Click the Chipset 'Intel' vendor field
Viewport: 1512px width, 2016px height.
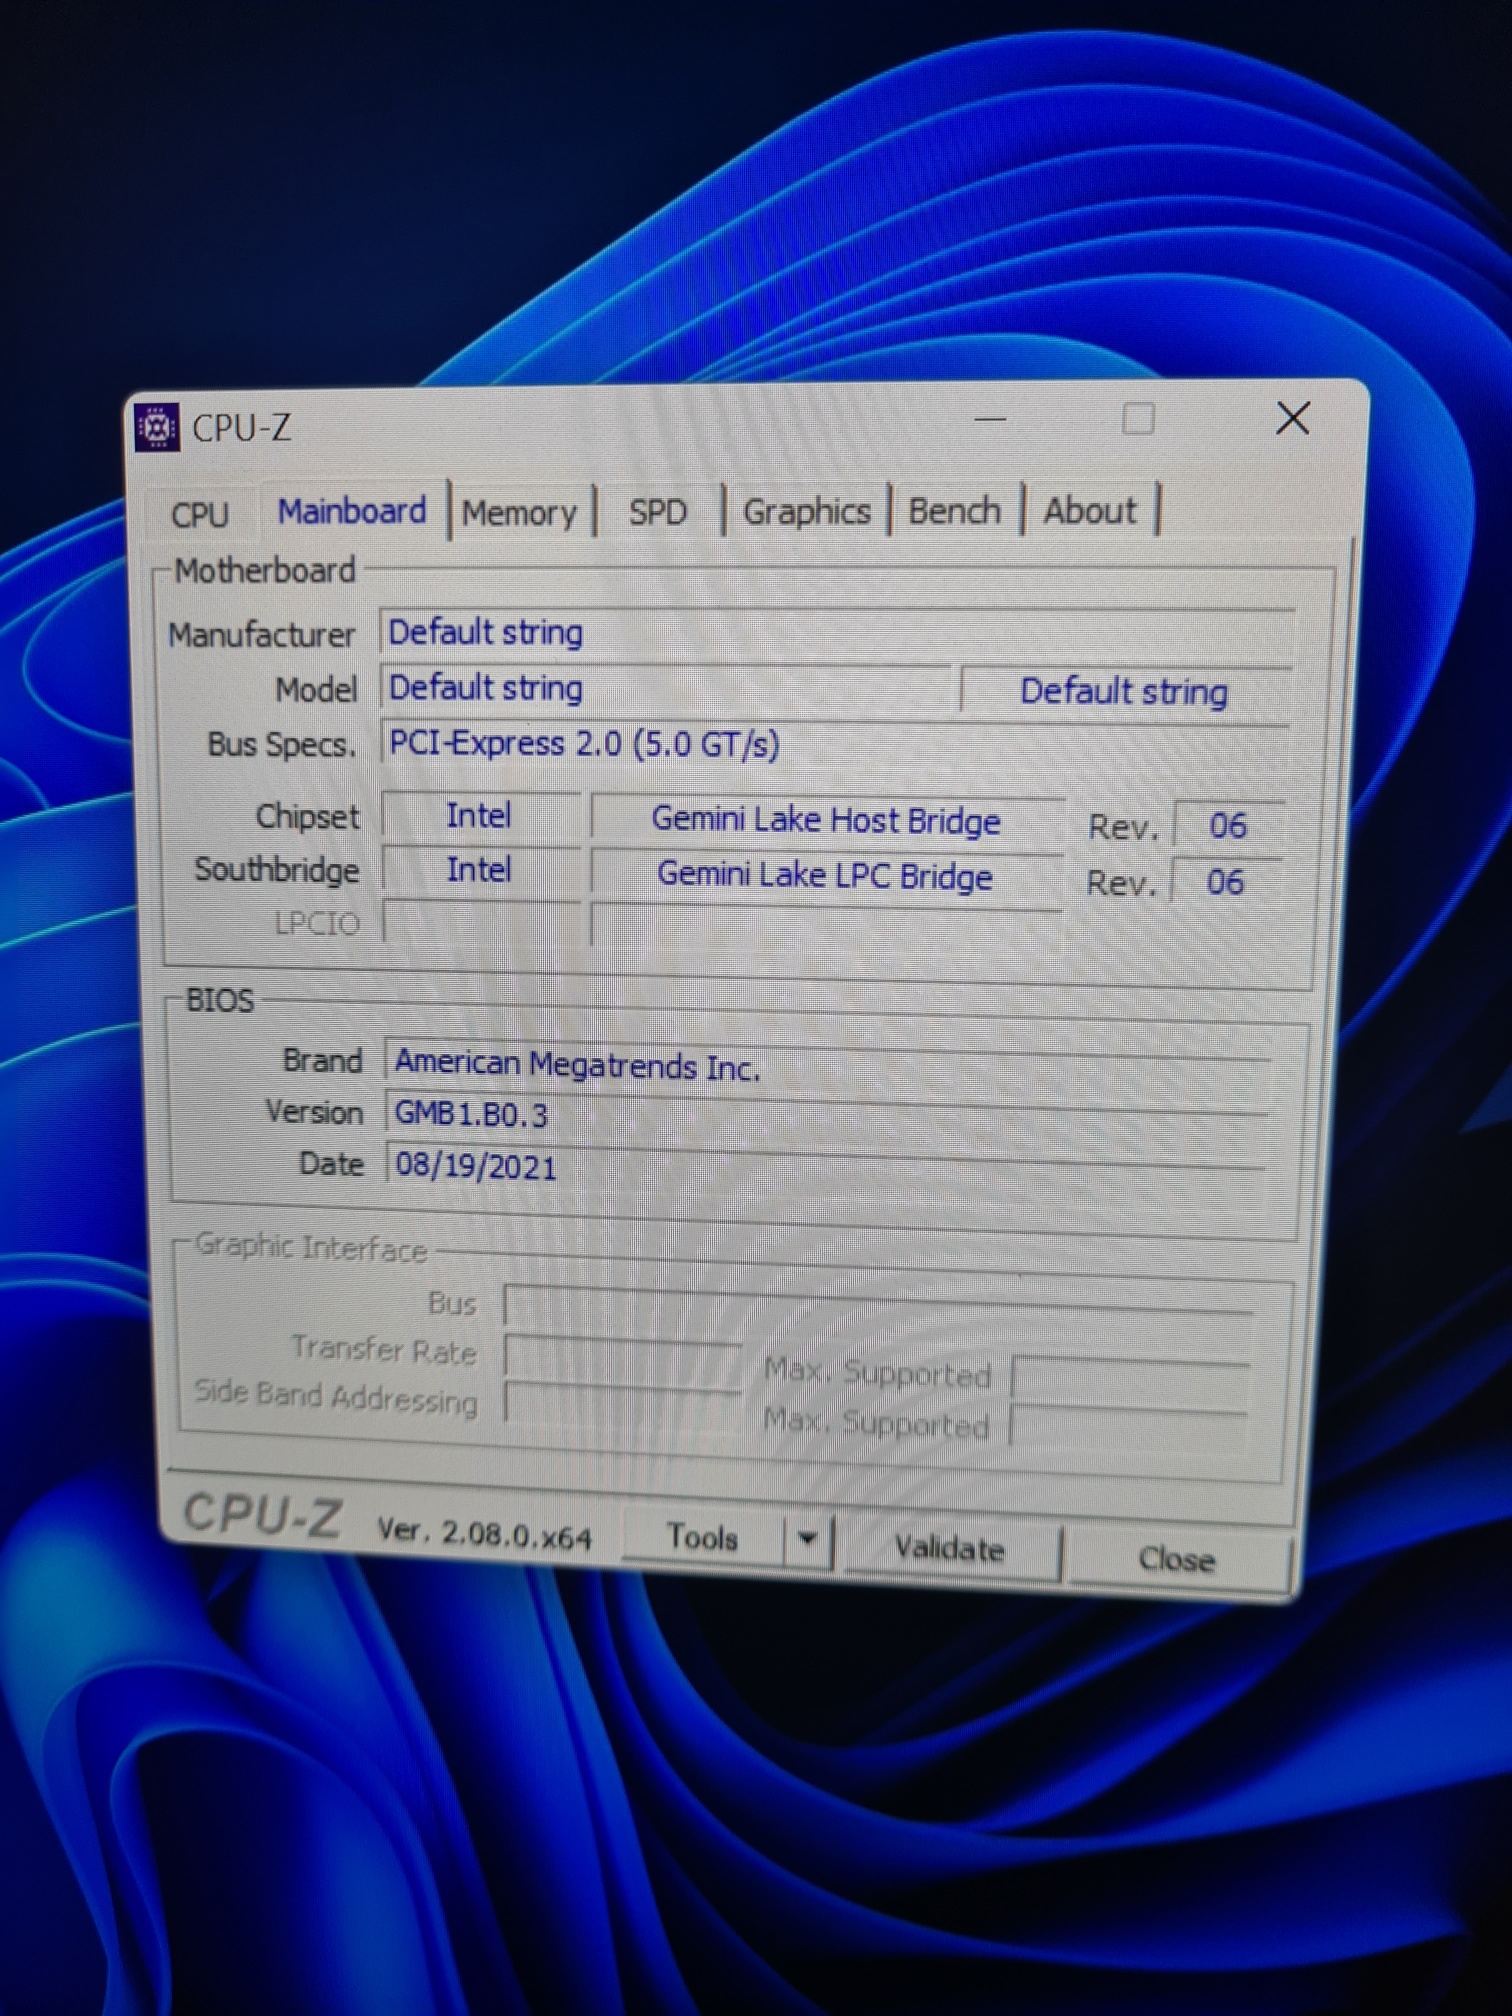[480, 816]
